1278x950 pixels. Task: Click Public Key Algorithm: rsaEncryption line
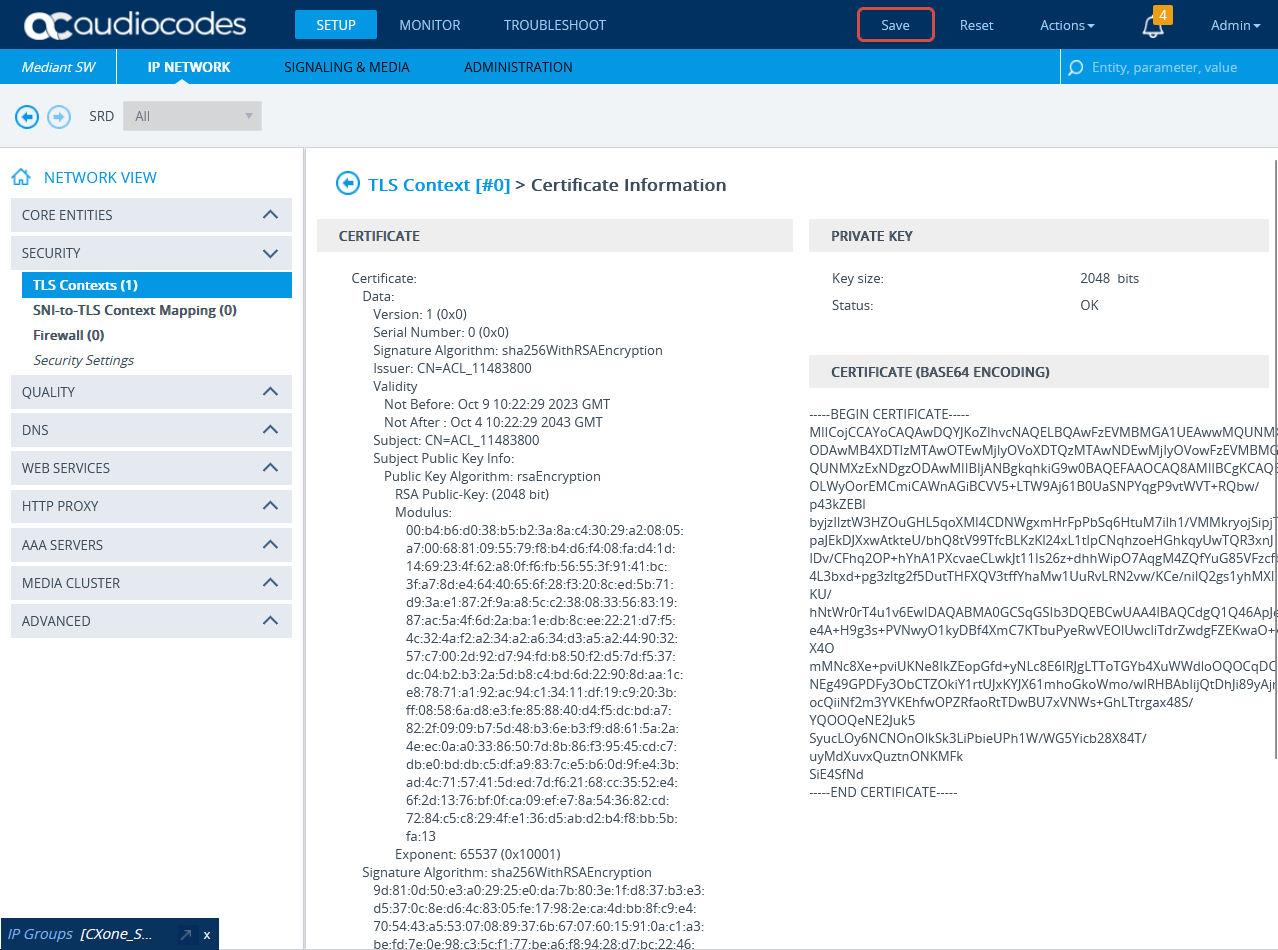[492, 476]
